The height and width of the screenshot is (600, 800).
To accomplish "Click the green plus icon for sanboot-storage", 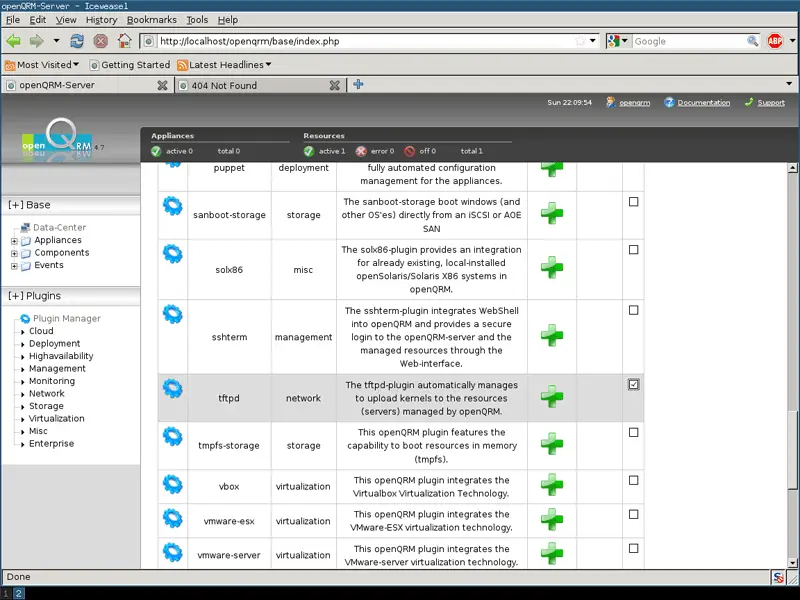I will coord(552,213).
